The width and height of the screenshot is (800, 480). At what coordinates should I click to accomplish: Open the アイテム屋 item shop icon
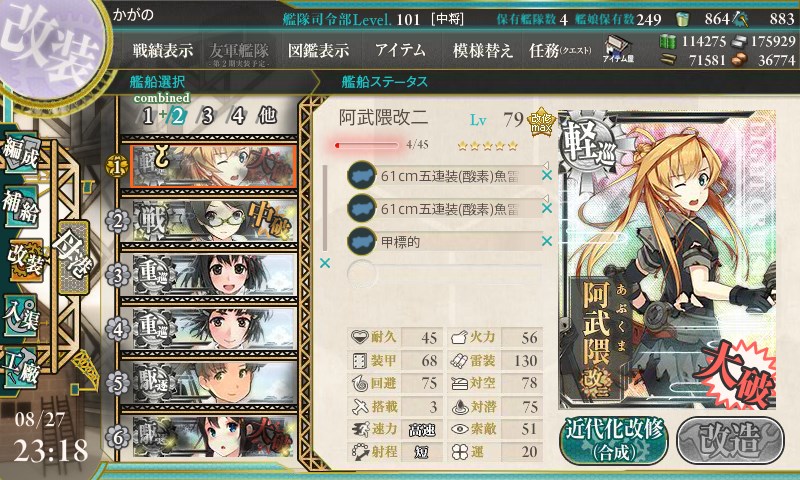point(618,49)
